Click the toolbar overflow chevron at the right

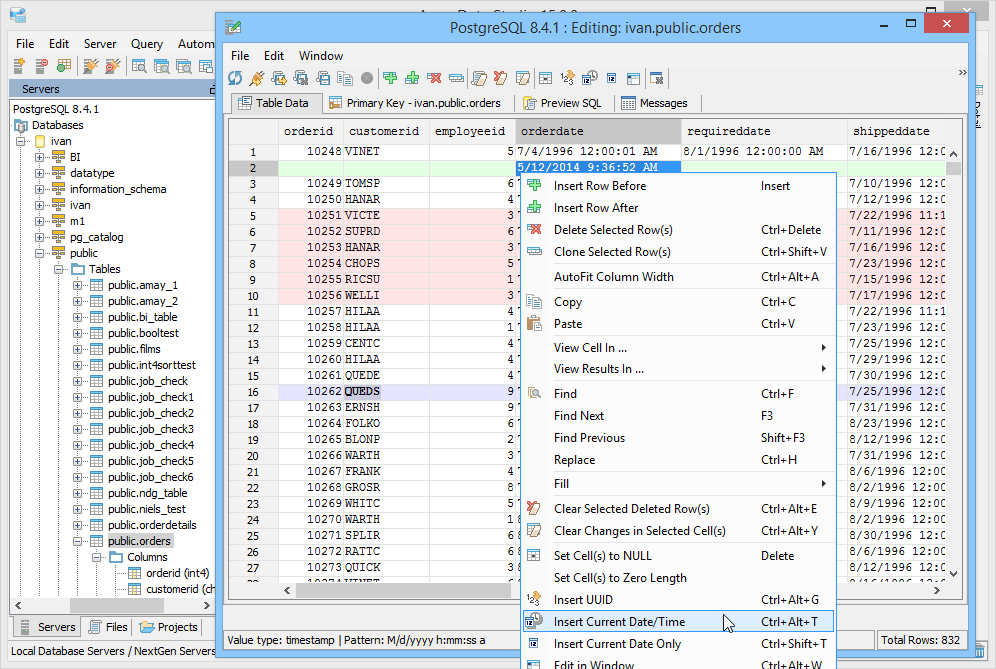point(962,72)
